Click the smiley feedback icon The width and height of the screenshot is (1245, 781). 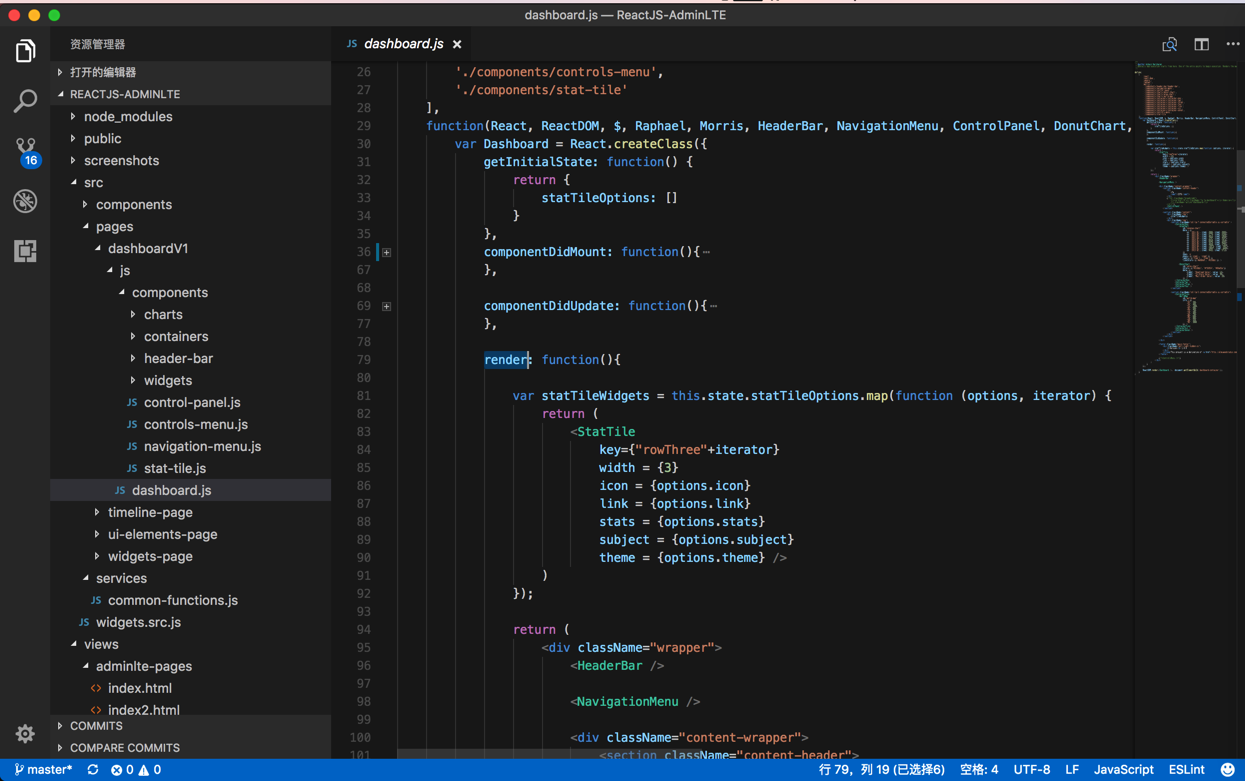click(x=1227, y=770)
